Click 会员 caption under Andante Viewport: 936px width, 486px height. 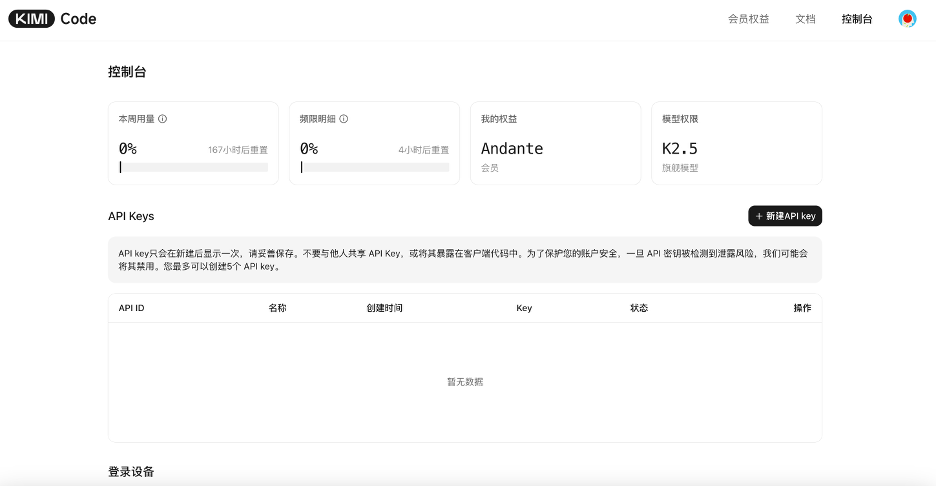click(490, 168)
